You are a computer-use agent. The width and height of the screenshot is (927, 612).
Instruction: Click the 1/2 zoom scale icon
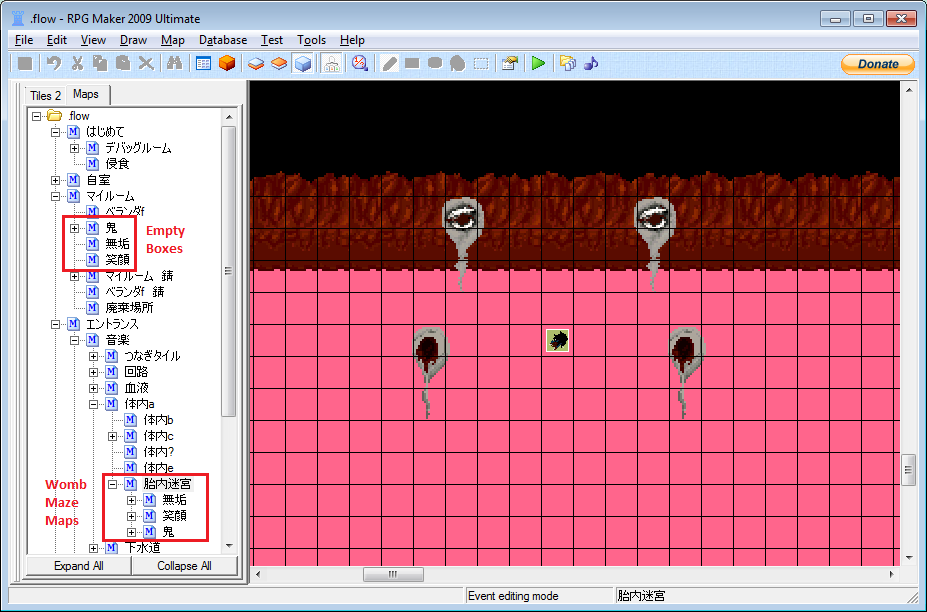[x=360, y=63]
